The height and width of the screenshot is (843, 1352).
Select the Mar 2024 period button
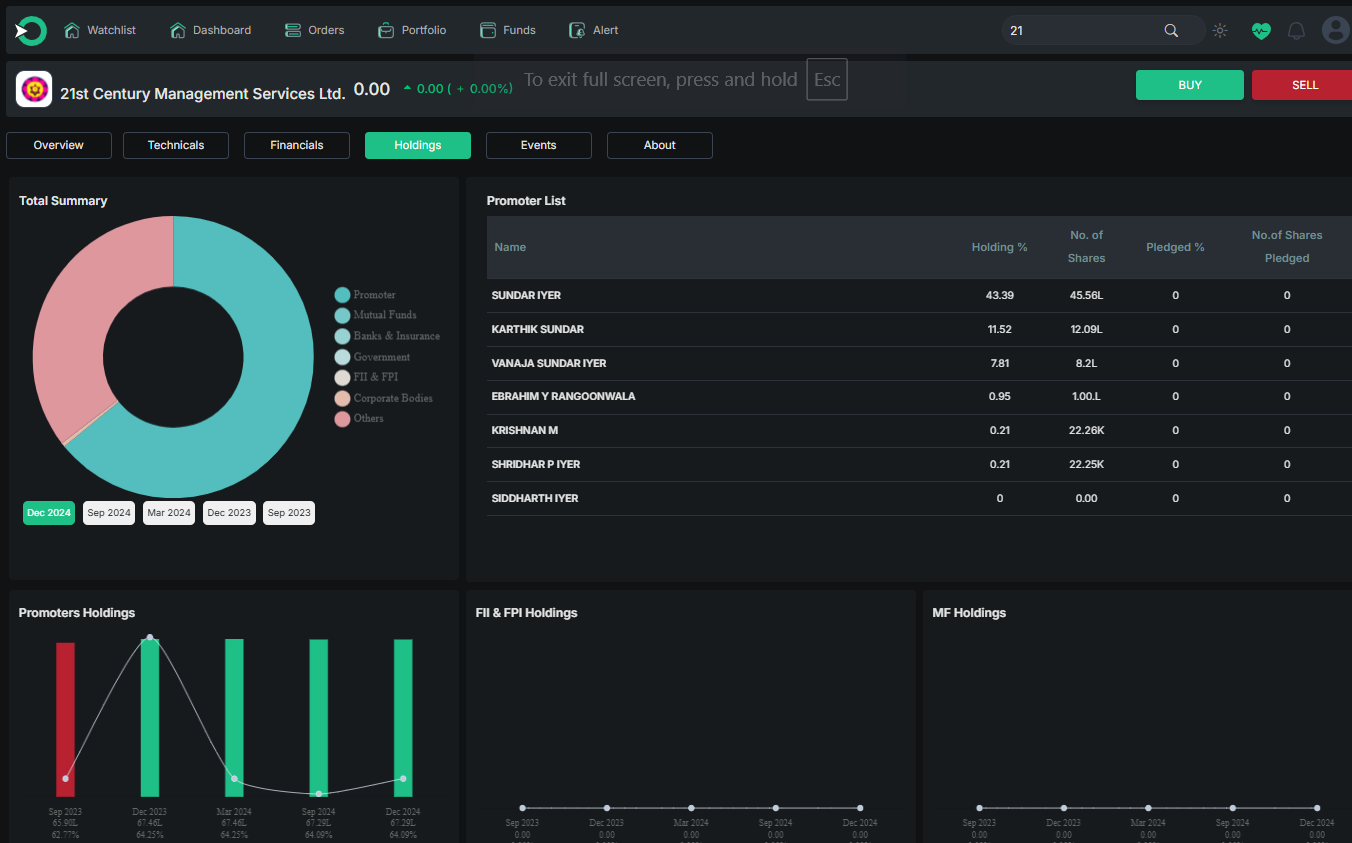click(169, 513)
